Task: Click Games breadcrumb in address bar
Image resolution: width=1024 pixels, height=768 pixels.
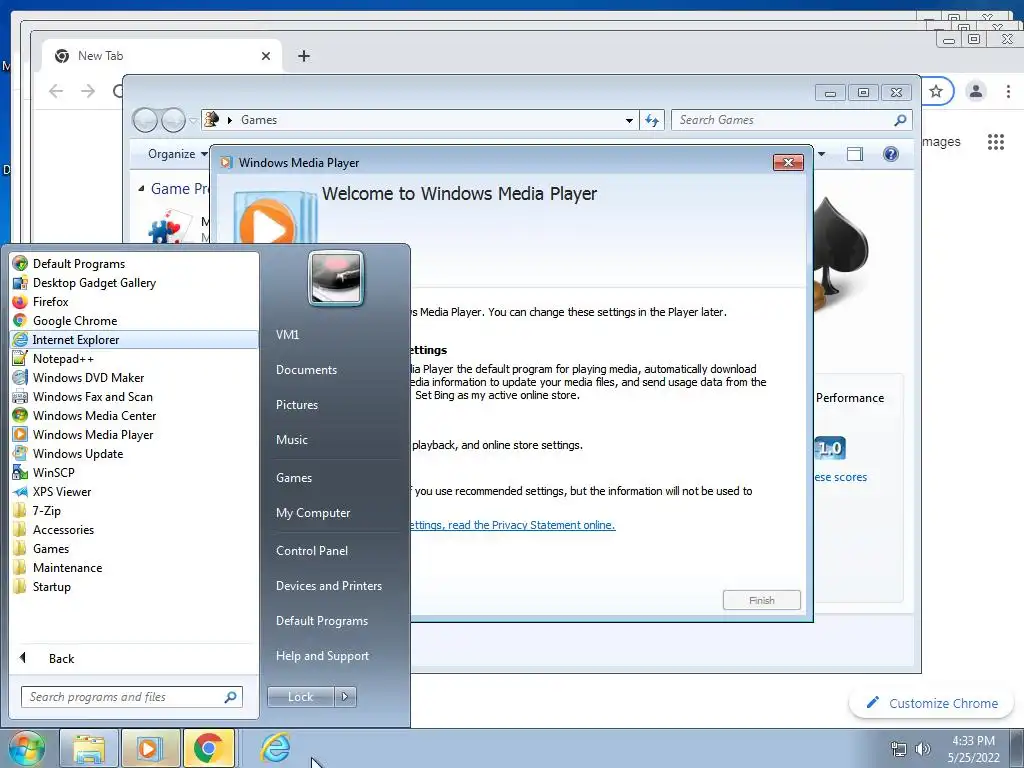Action: point(259,120)
